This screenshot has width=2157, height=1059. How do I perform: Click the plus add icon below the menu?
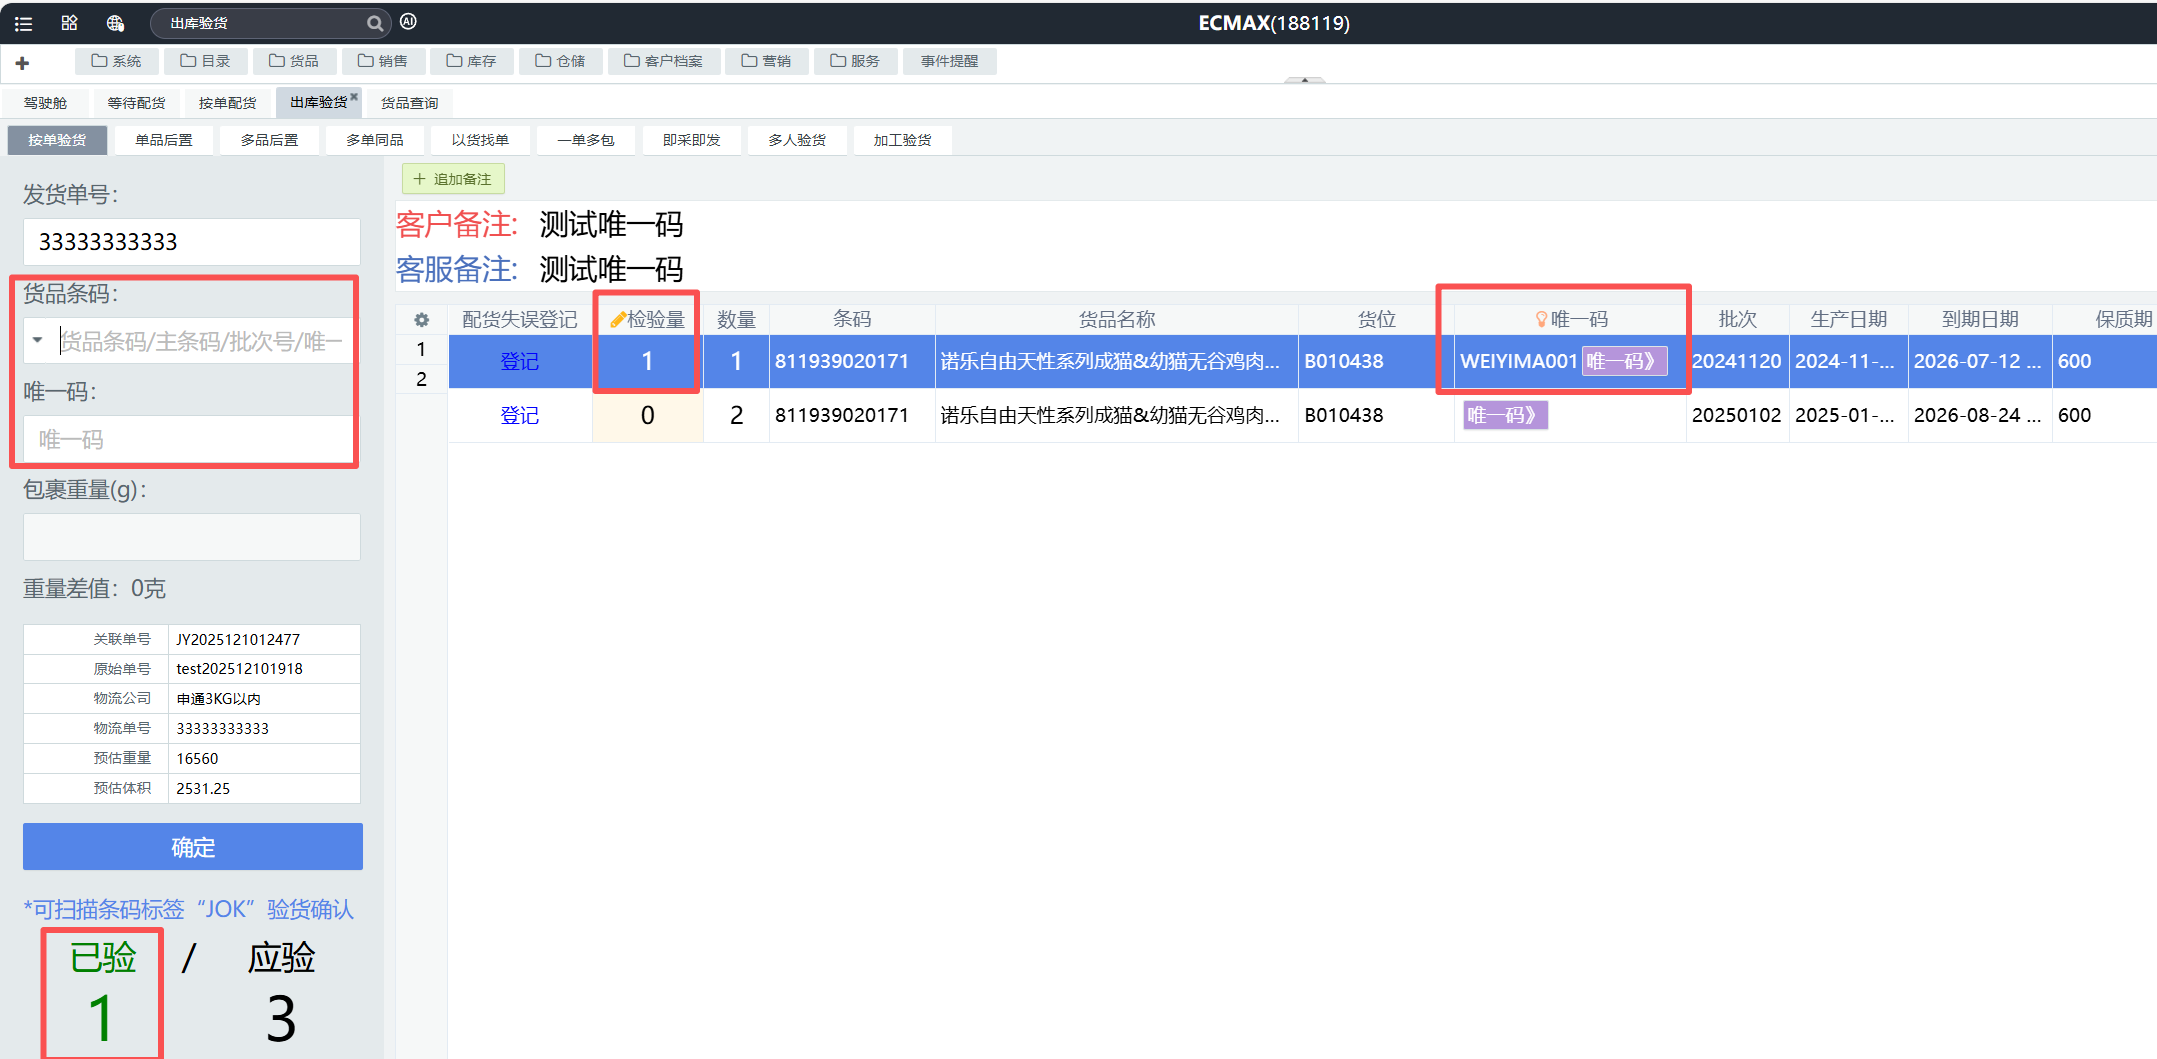22,63
